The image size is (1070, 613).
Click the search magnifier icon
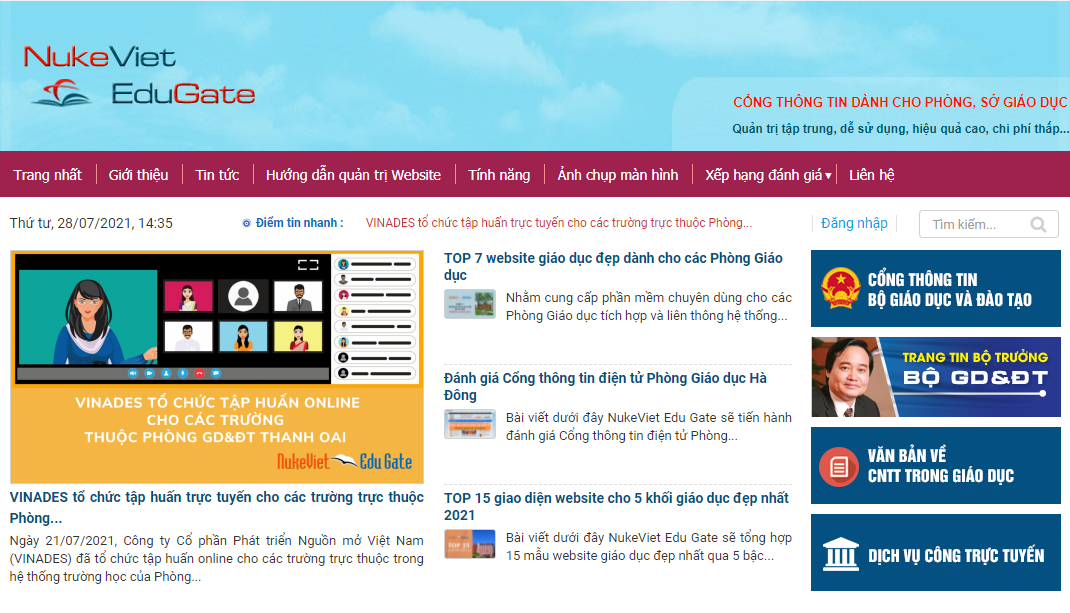(1038, 225)
